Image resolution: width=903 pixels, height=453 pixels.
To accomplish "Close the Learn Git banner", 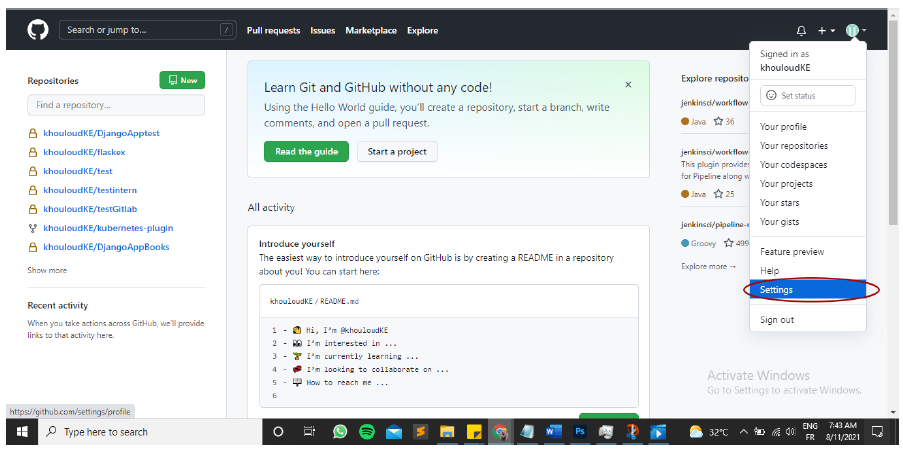I will (x=628, y=85).
